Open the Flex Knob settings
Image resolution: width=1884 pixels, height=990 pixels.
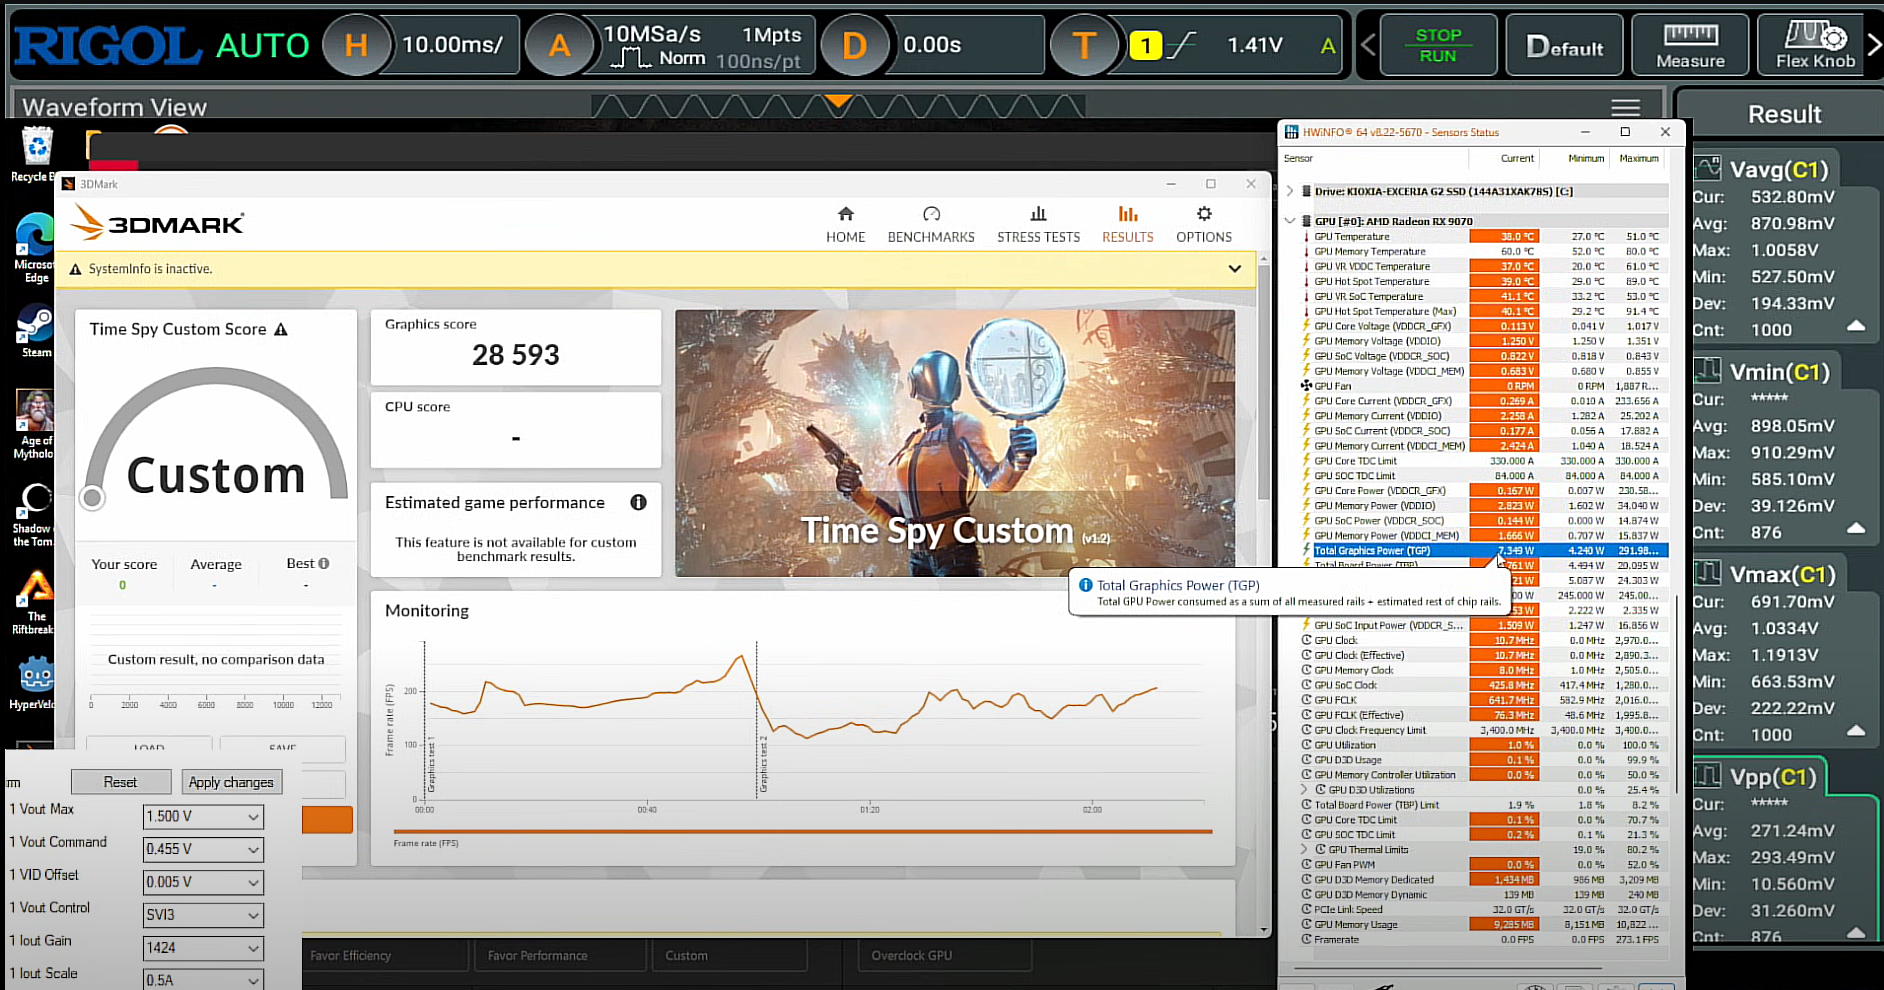tap(1815, 45)
